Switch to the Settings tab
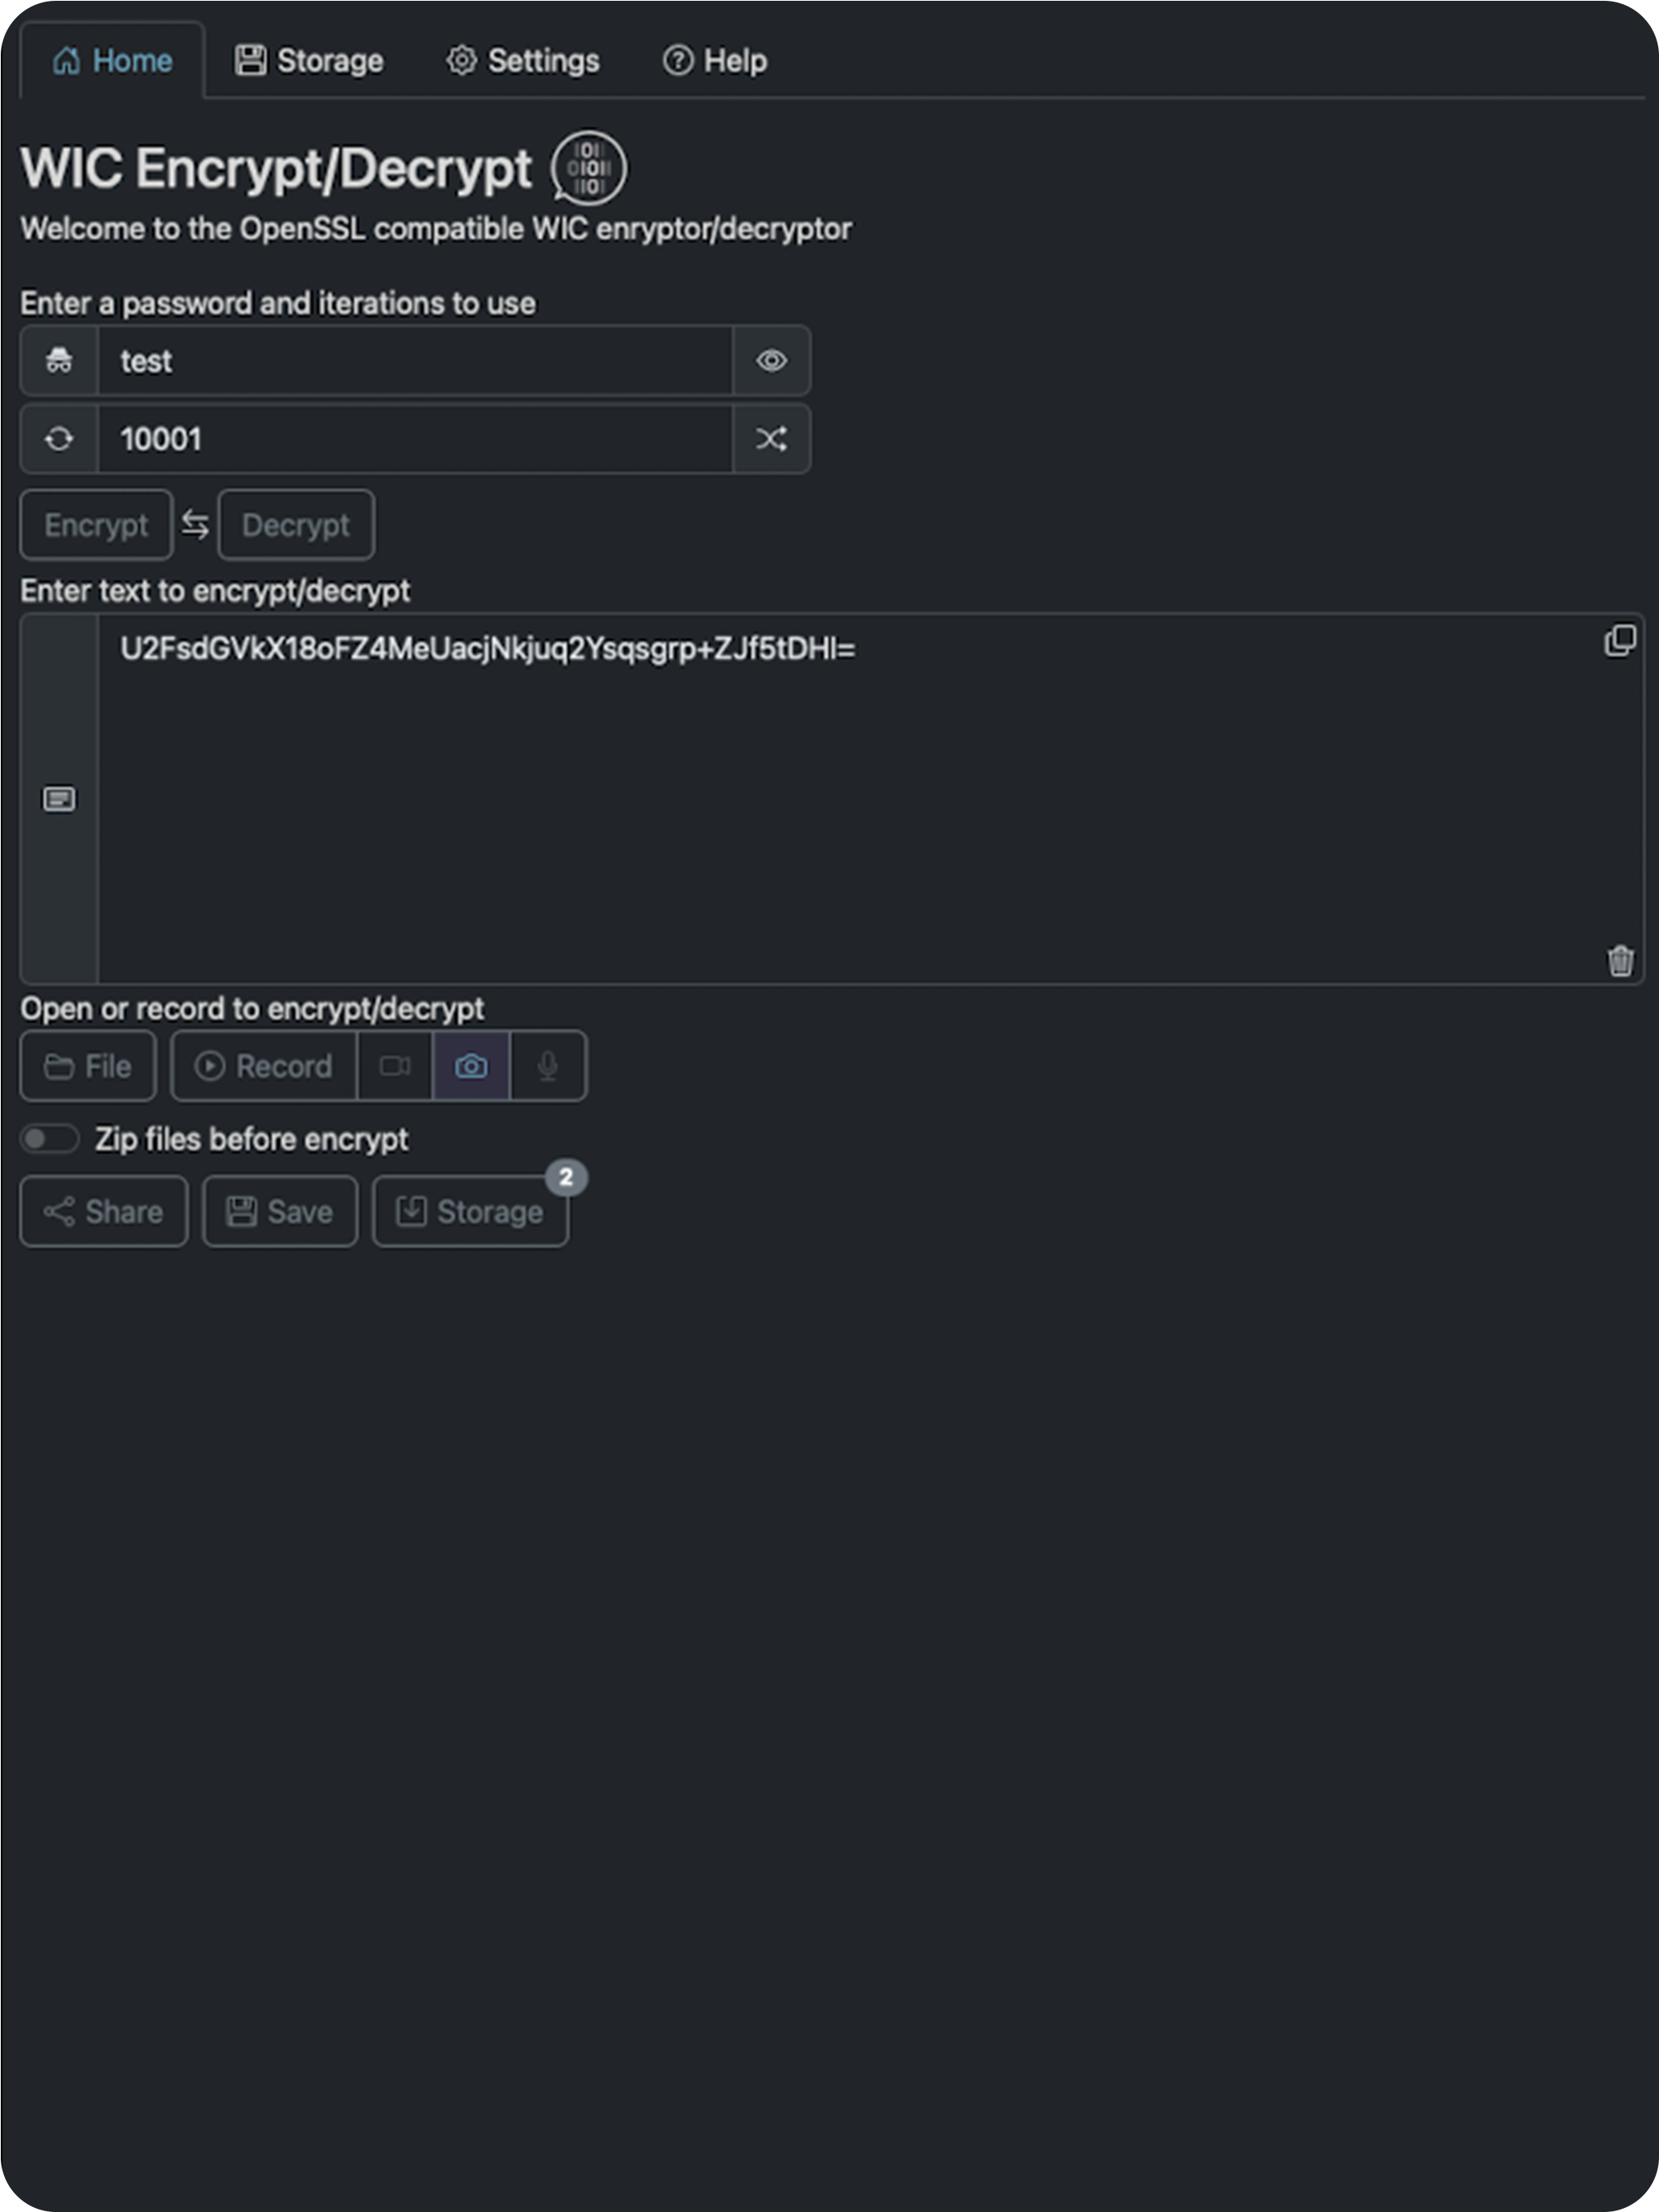 (522, 61)
